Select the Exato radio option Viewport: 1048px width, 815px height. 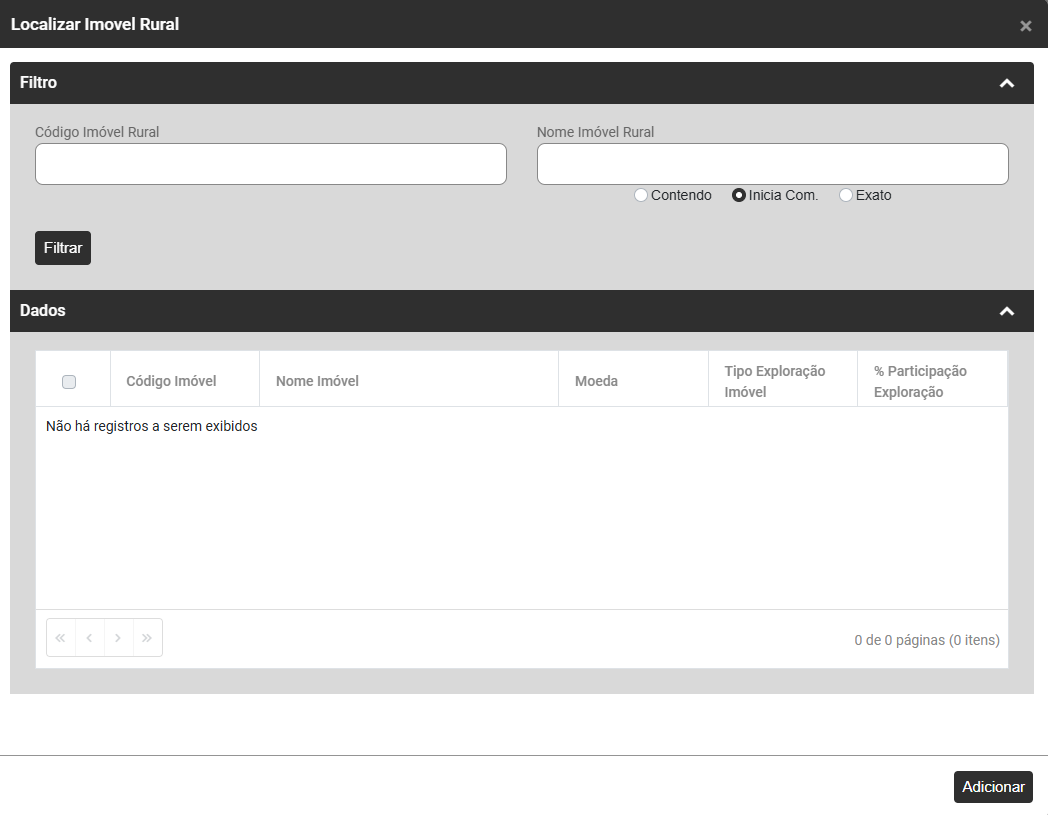click(846, 196)
